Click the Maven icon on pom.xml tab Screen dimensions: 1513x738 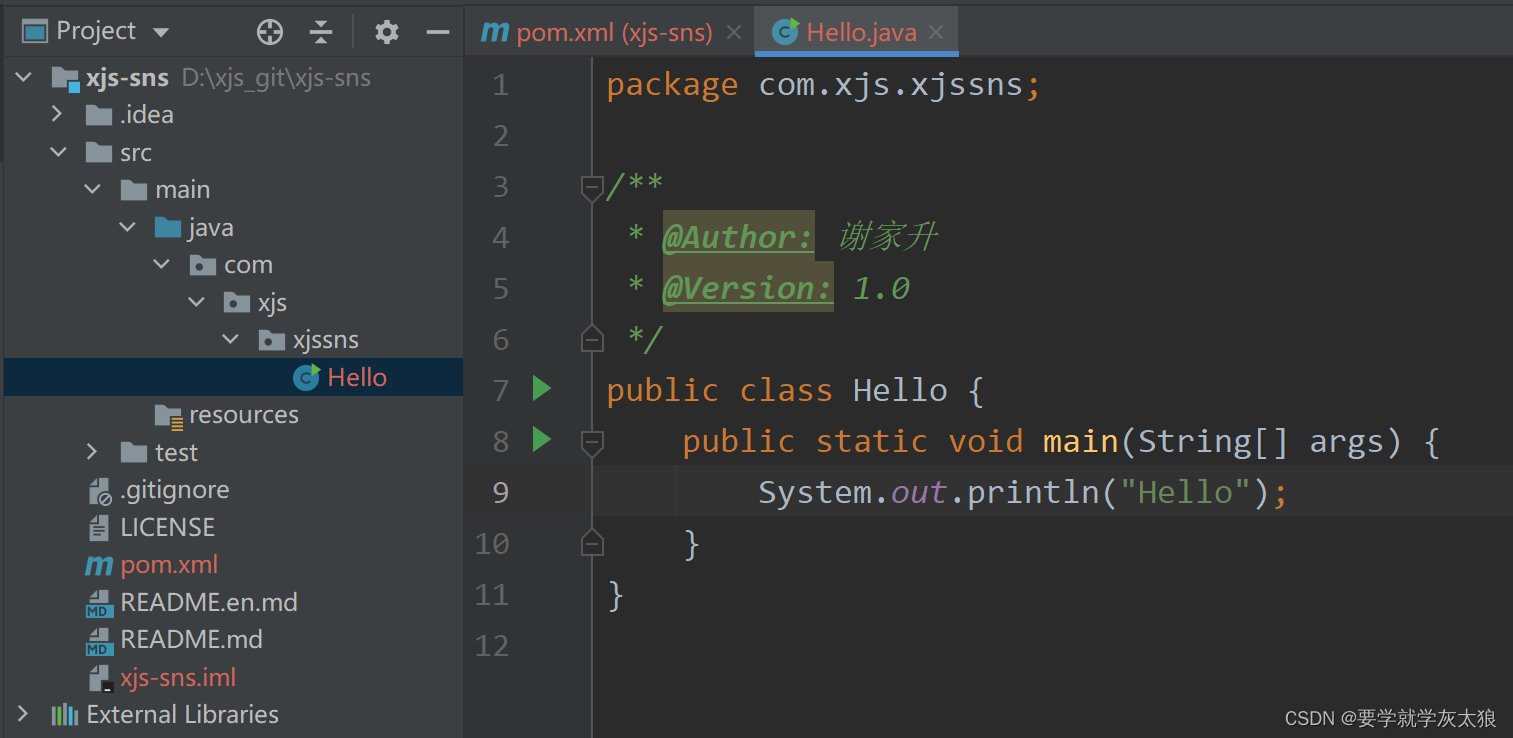pyautogui.click(x=495, y=33)
